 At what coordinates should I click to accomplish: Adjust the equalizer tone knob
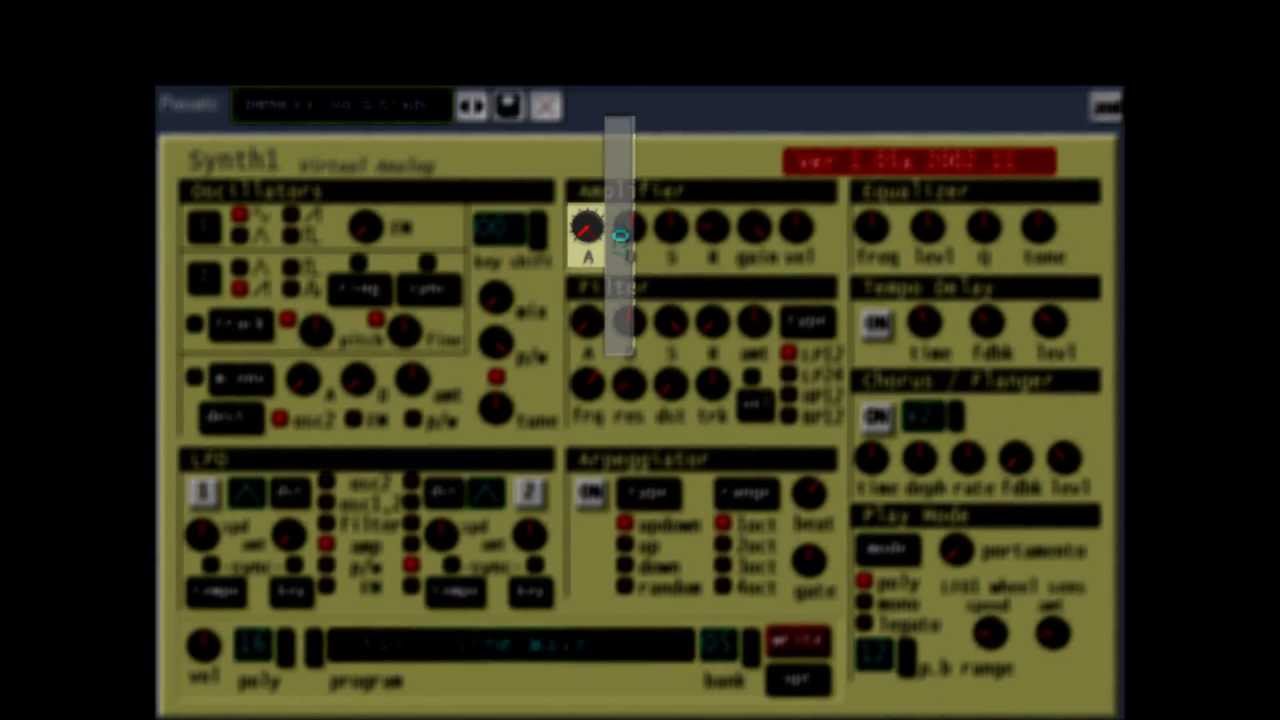pyautogui.click(x=1039, y=227)
